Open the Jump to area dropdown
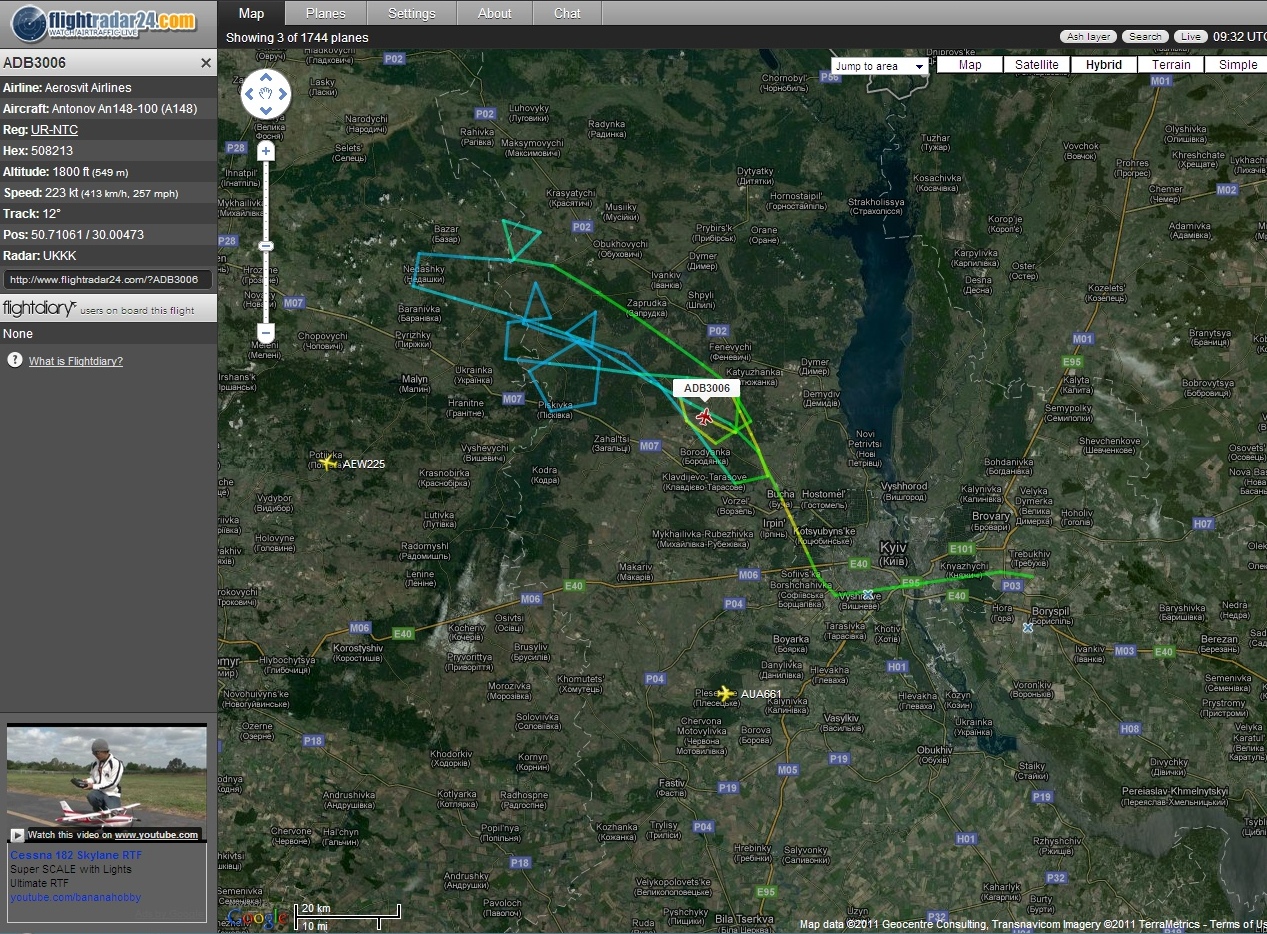 pos(881,67)
